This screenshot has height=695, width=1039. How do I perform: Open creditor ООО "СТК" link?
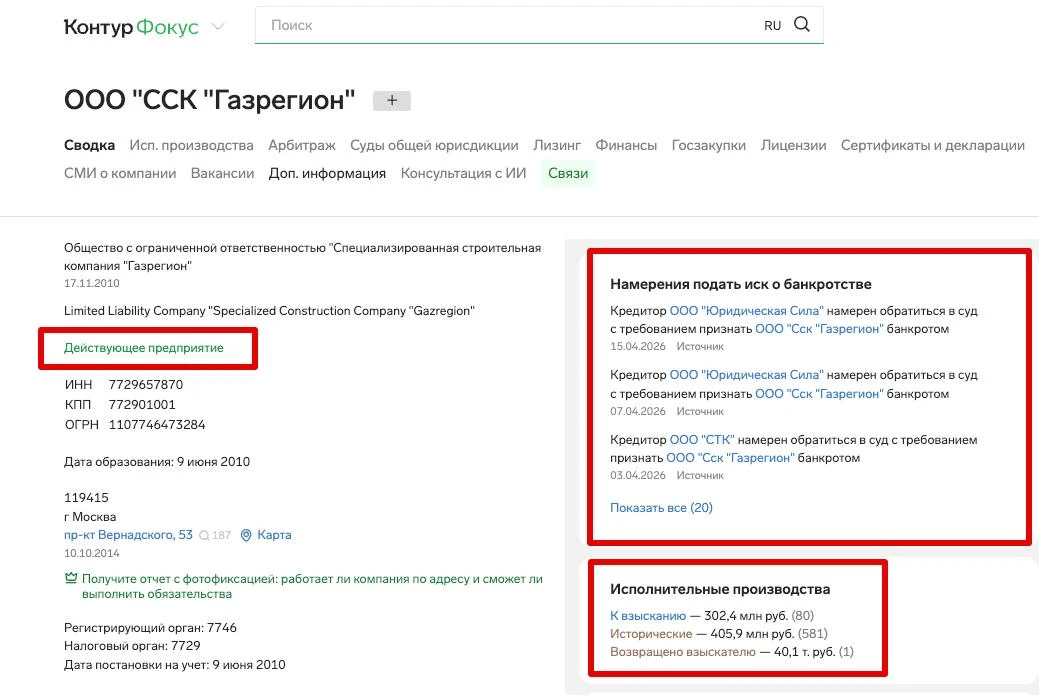[701, 440]
